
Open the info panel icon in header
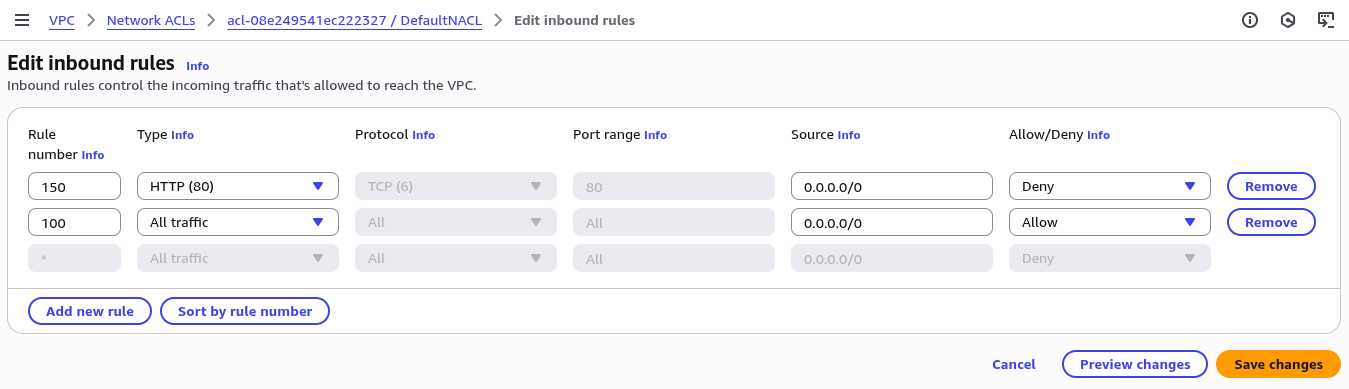[1249, 20]
